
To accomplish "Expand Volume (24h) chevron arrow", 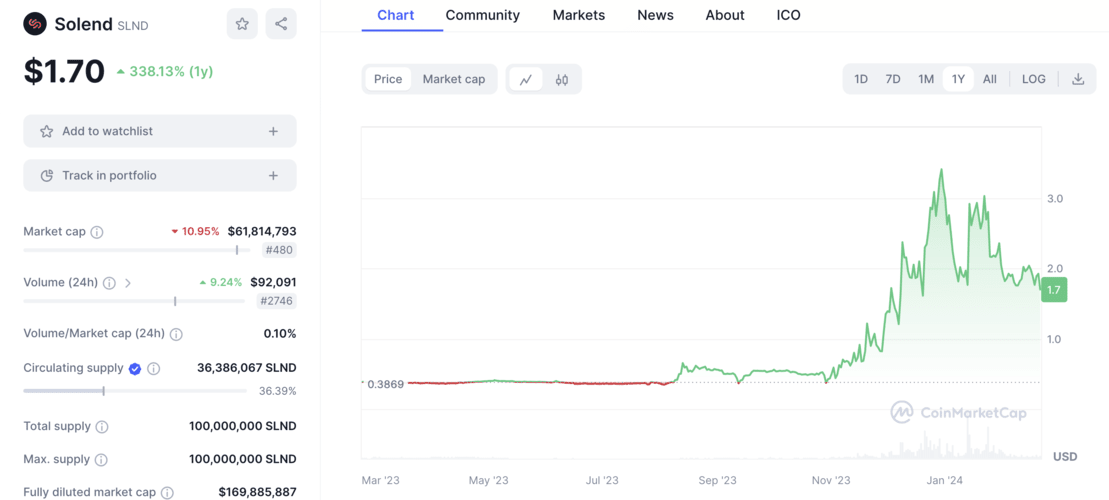I will point(128,283).
